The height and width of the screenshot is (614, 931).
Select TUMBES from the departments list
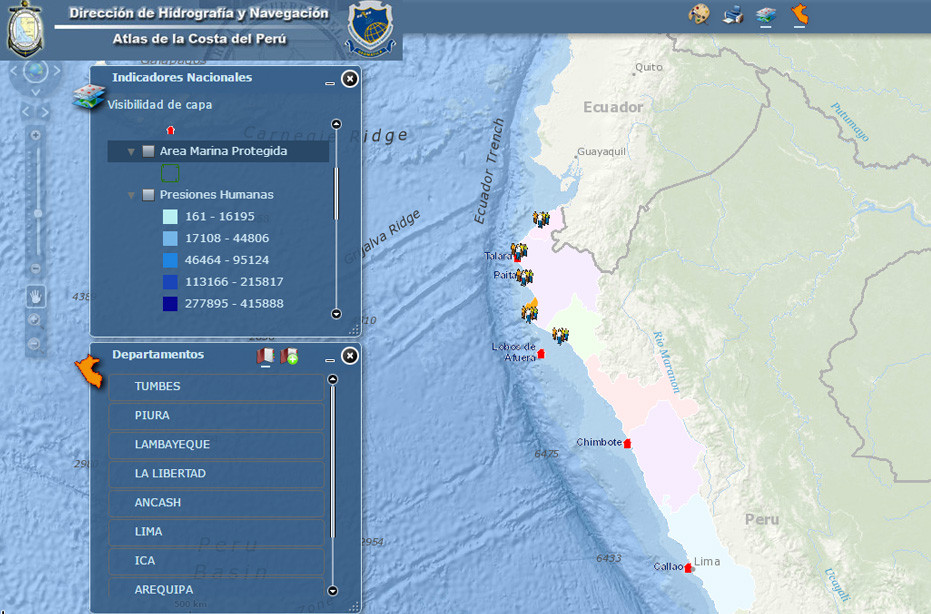216,386
